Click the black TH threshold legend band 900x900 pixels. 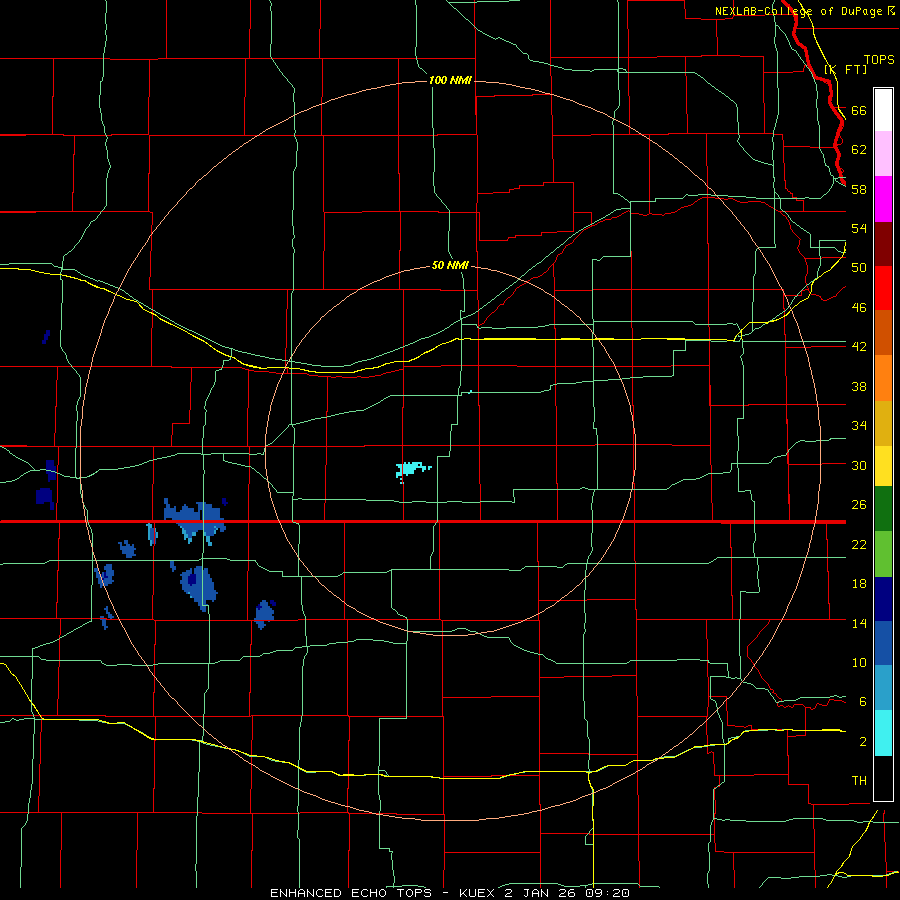(883, 778)
